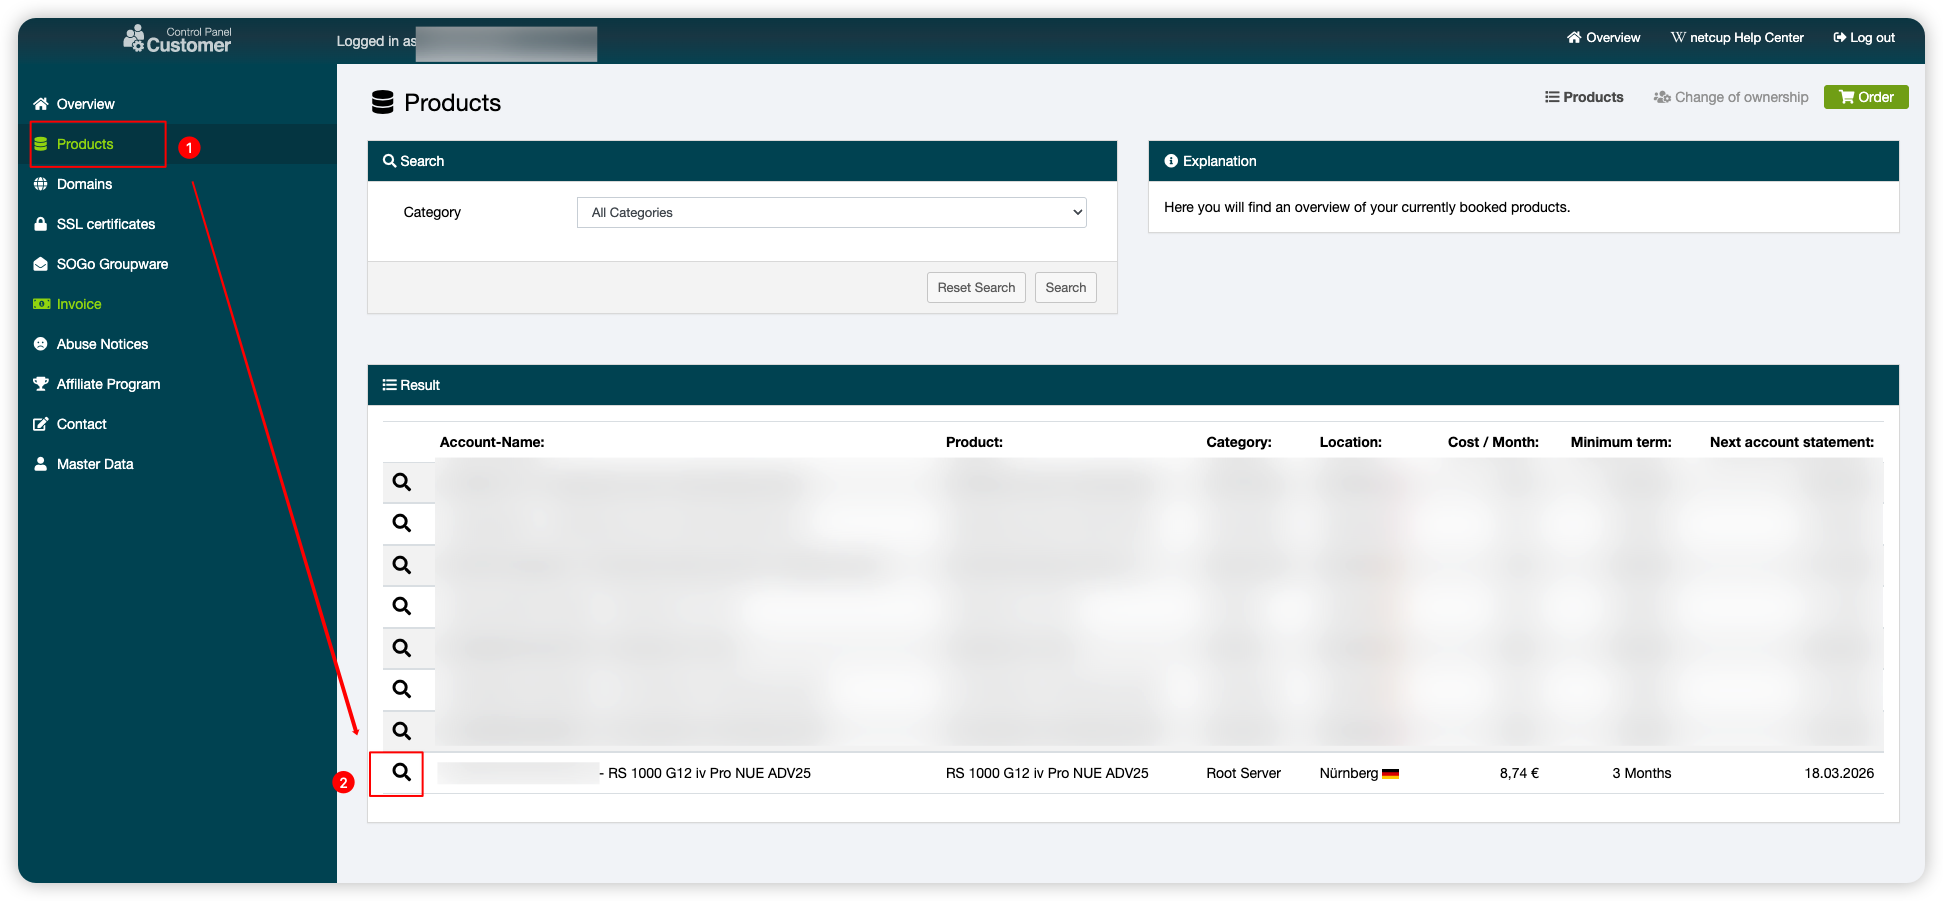
Task: Log out of the control panel
Action: pos(1863,38)
